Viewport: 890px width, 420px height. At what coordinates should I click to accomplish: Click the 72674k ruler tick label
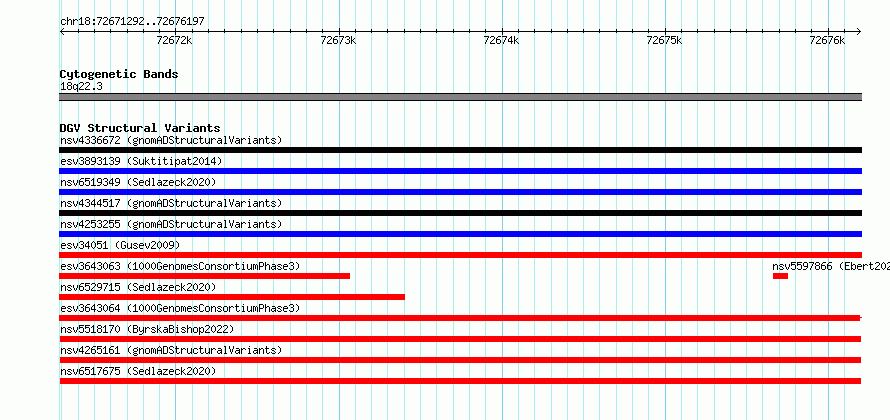pos(501,40)
